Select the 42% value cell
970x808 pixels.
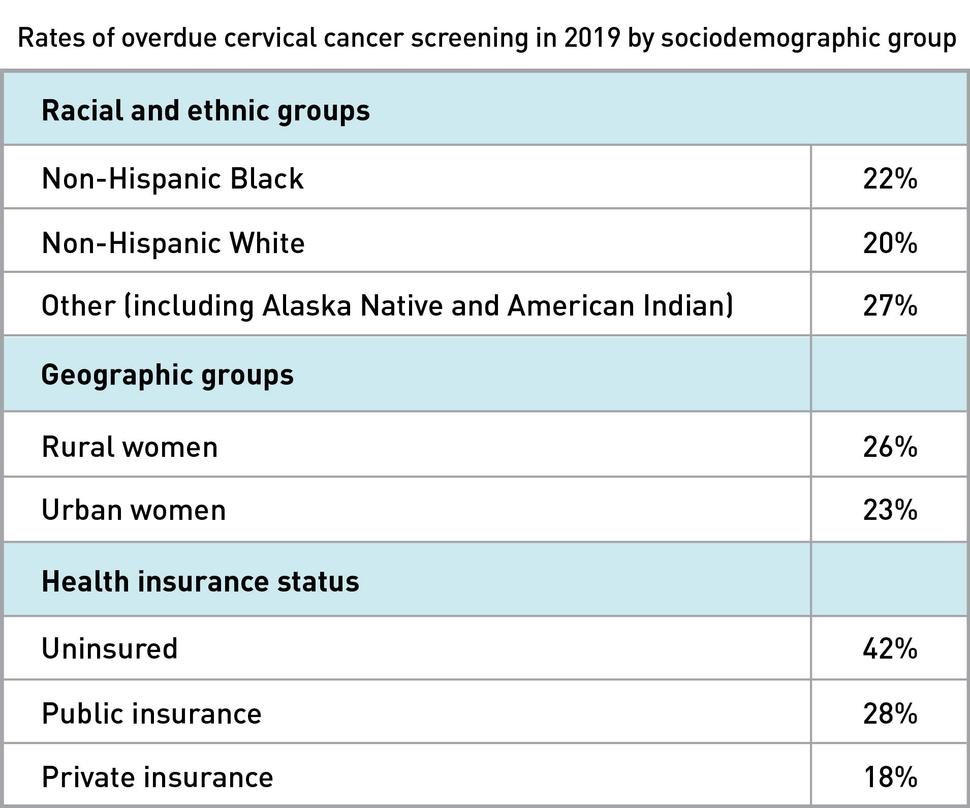pyautogui.click(x=889, y=649)
